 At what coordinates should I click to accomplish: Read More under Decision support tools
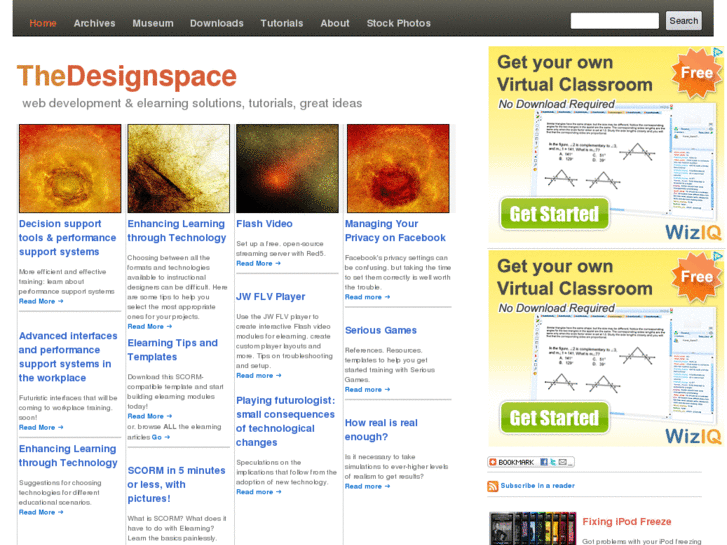click(41, 301)
